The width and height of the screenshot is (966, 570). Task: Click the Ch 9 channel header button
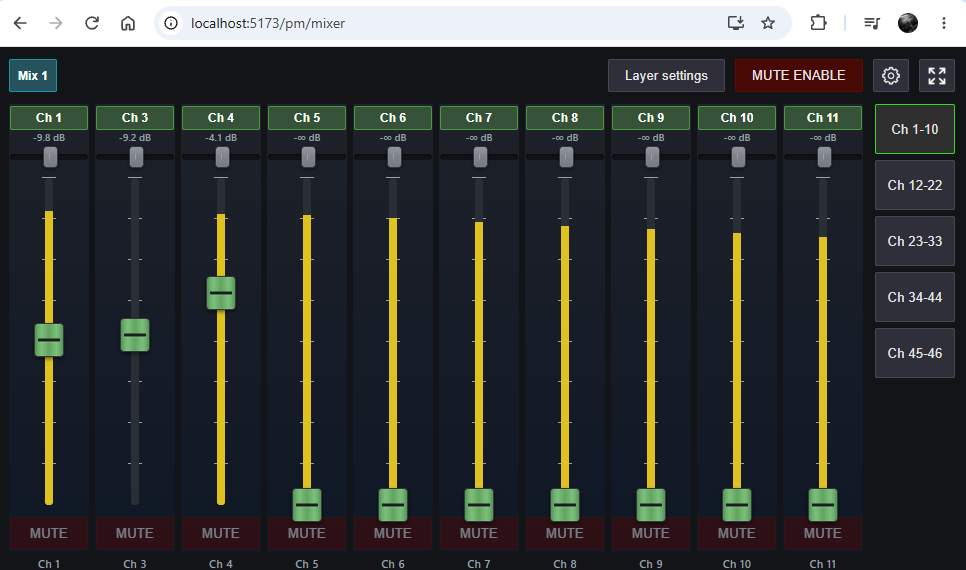651,118
